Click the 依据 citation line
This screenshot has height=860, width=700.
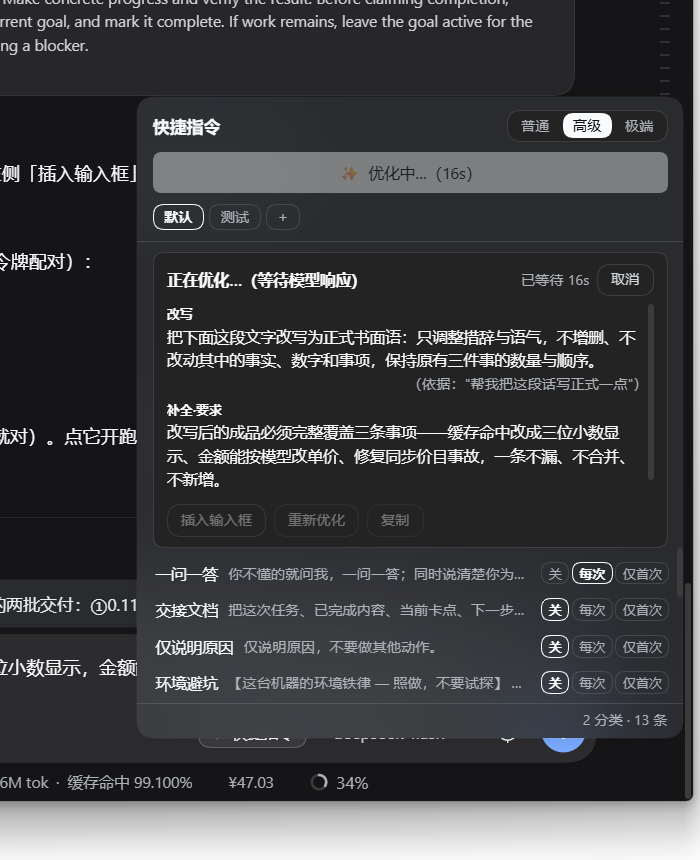[x=527, y=384]
